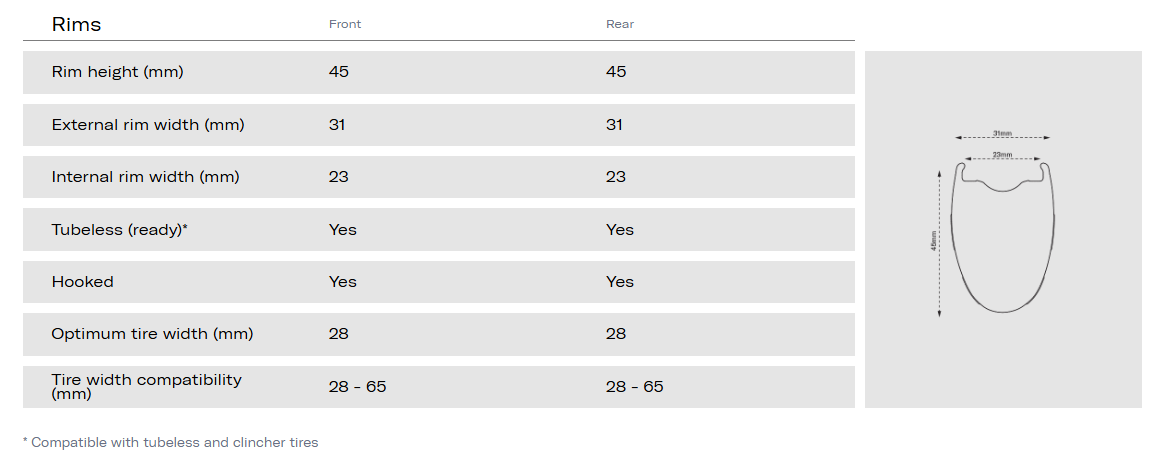Click the front rim height value 45
Image resolution: width=1161 pixels, height=454 pixels.
[339, 72]
